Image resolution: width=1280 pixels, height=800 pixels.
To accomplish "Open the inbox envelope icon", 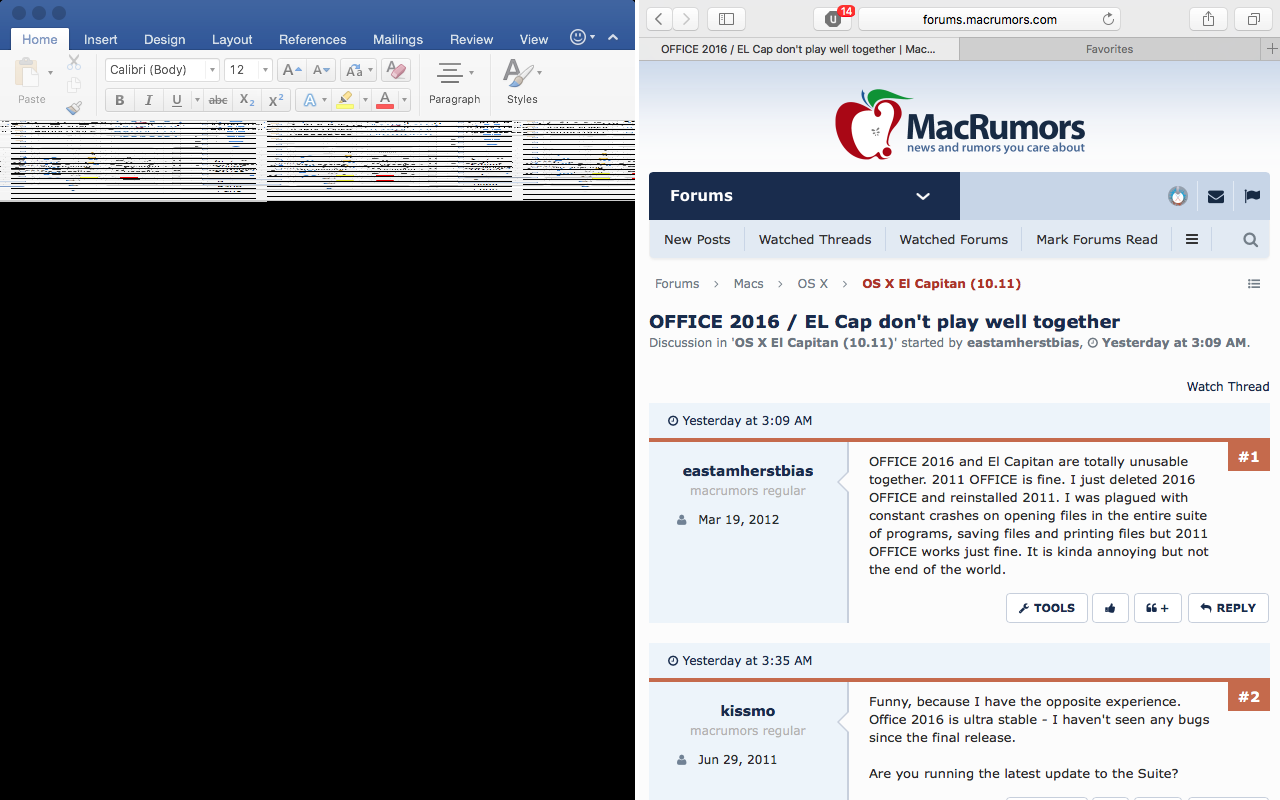I will [1216, 196].
